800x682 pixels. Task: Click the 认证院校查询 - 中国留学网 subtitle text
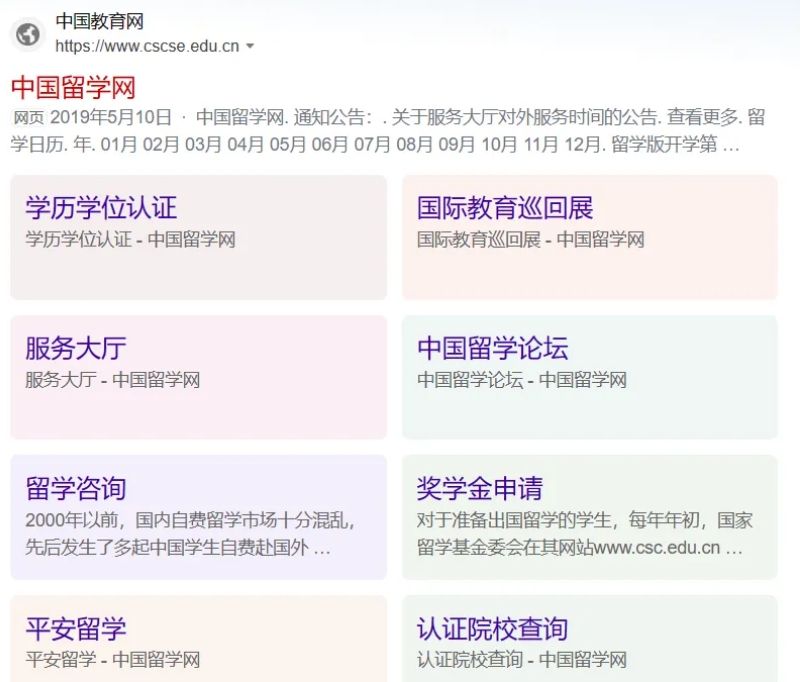click(522, 660)
